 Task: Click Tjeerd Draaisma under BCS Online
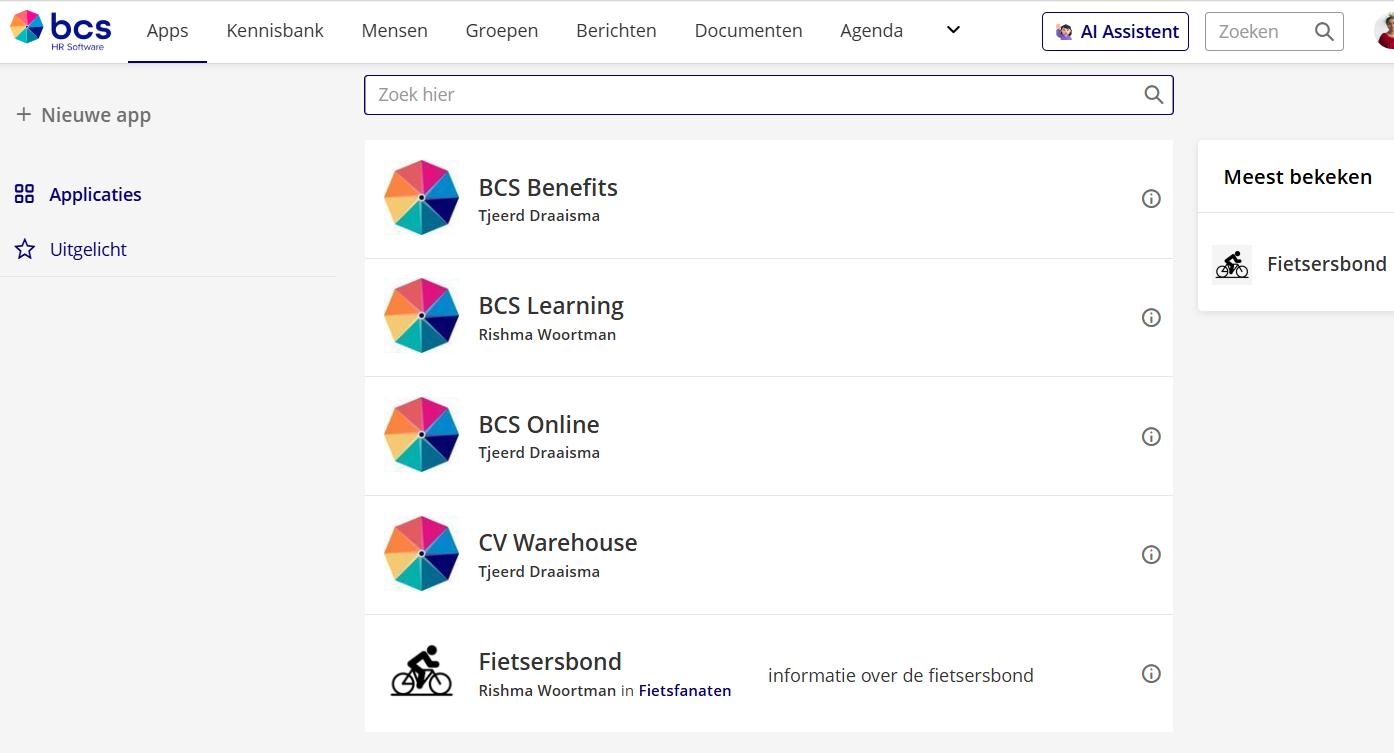539,453
